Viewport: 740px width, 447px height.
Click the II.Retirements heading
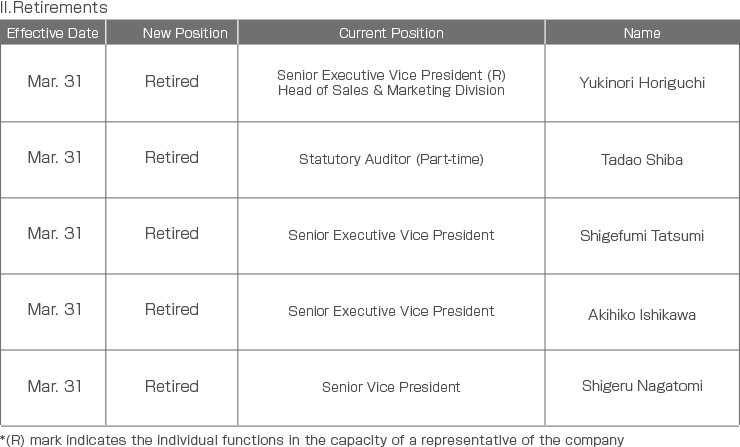click(x=54, y=8)
